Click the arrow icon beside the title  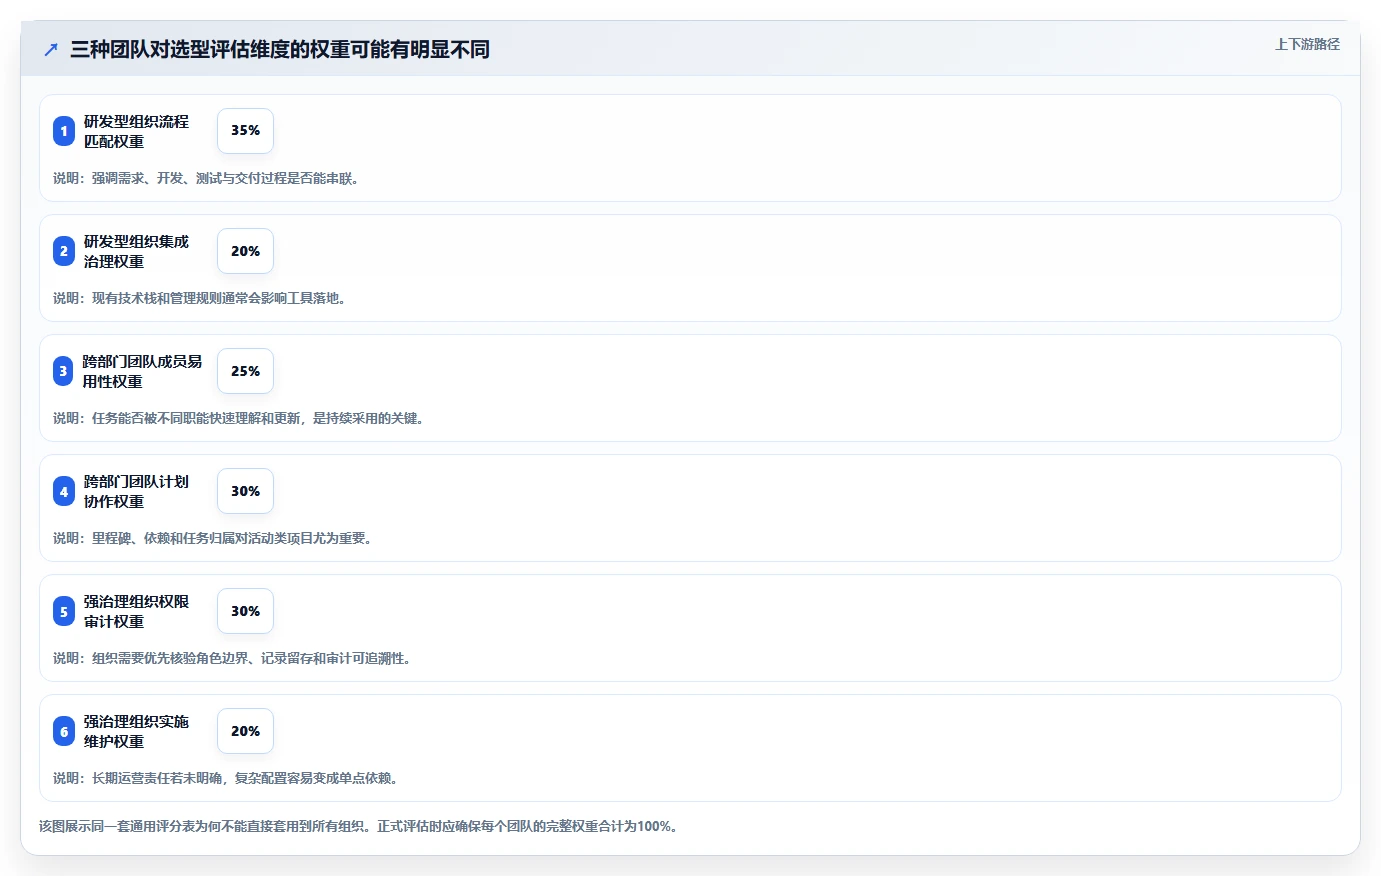click(x=51, y=49)
